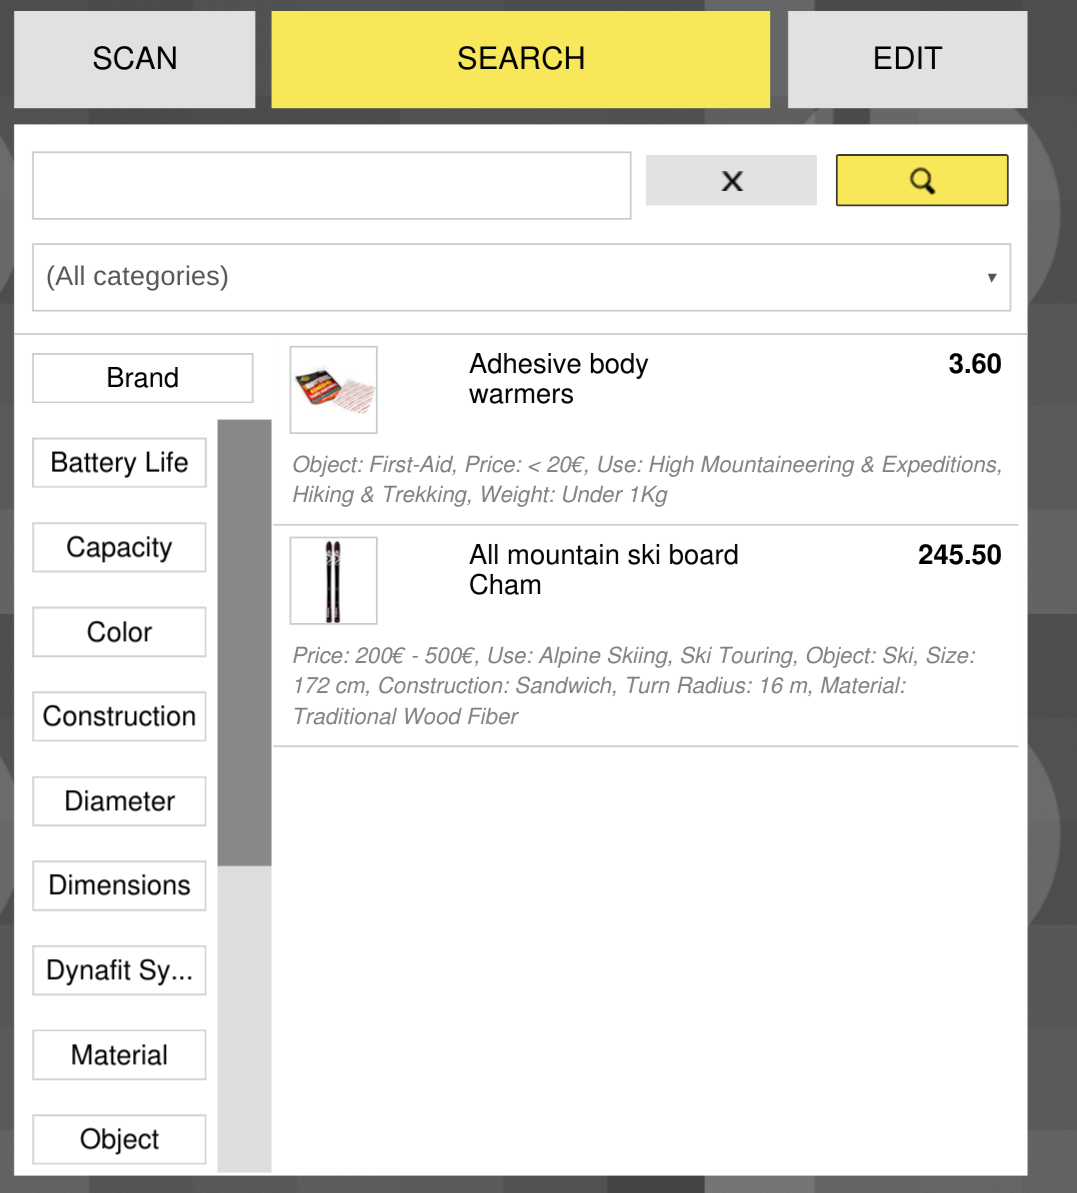
Task: Apply the Dimensions filter
Action: click(x=119, y=886)
